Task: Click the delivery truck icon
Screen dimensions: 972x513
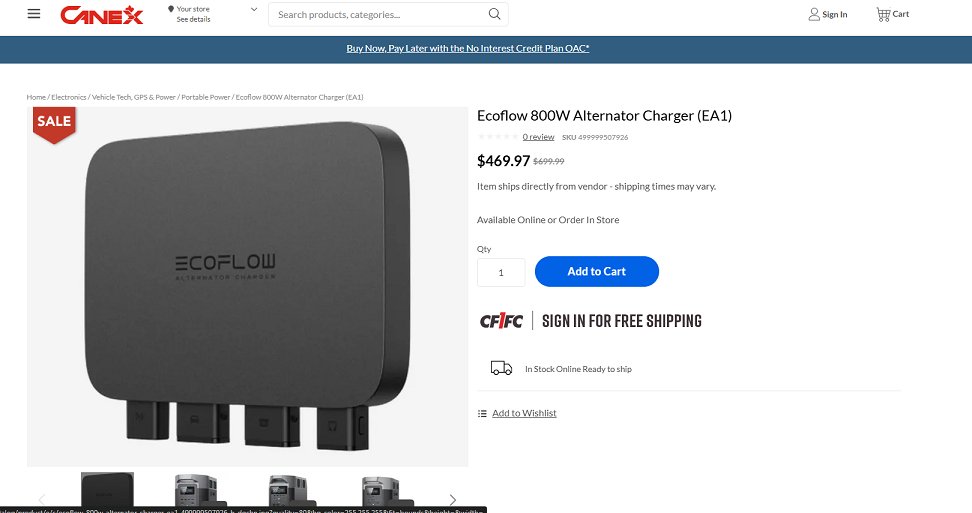Action: (501, 369)
